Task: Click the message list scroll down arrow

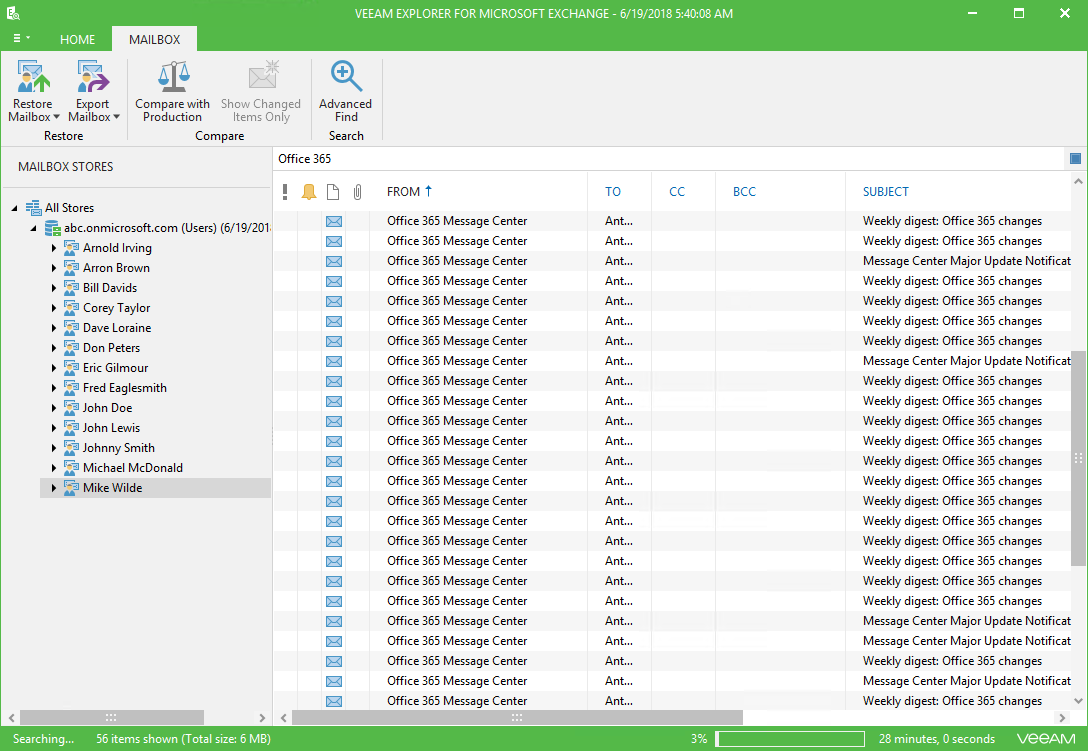Action: 1078,701
